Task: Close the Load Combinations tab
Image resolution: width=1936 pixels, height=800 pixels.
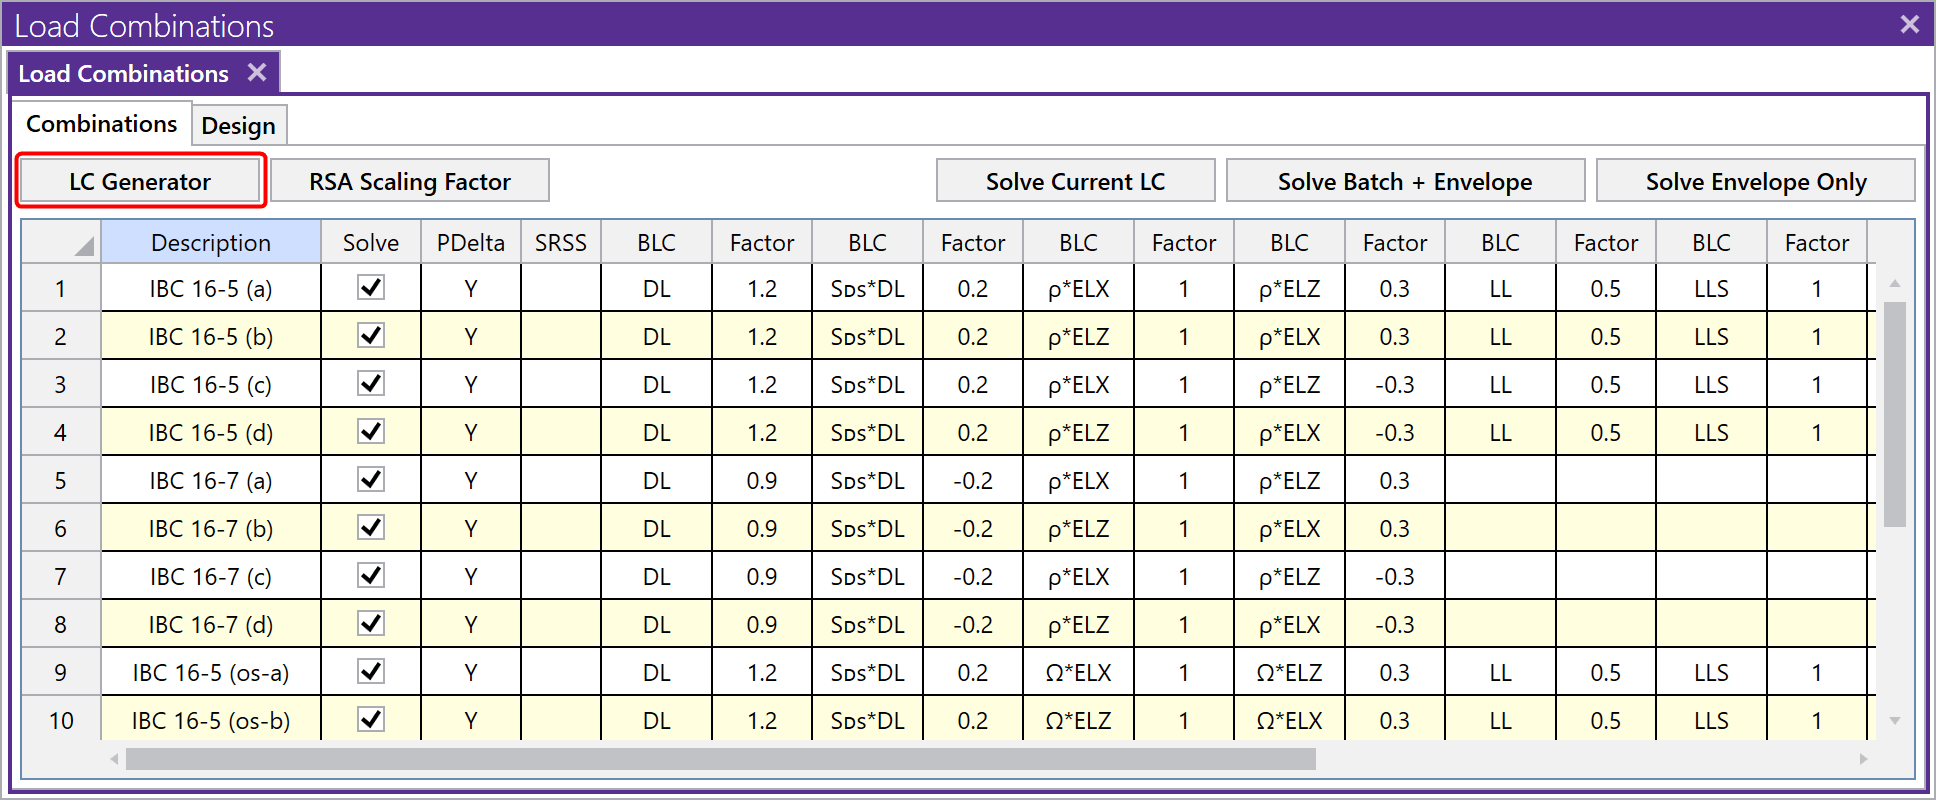Action: click(257, 72)
